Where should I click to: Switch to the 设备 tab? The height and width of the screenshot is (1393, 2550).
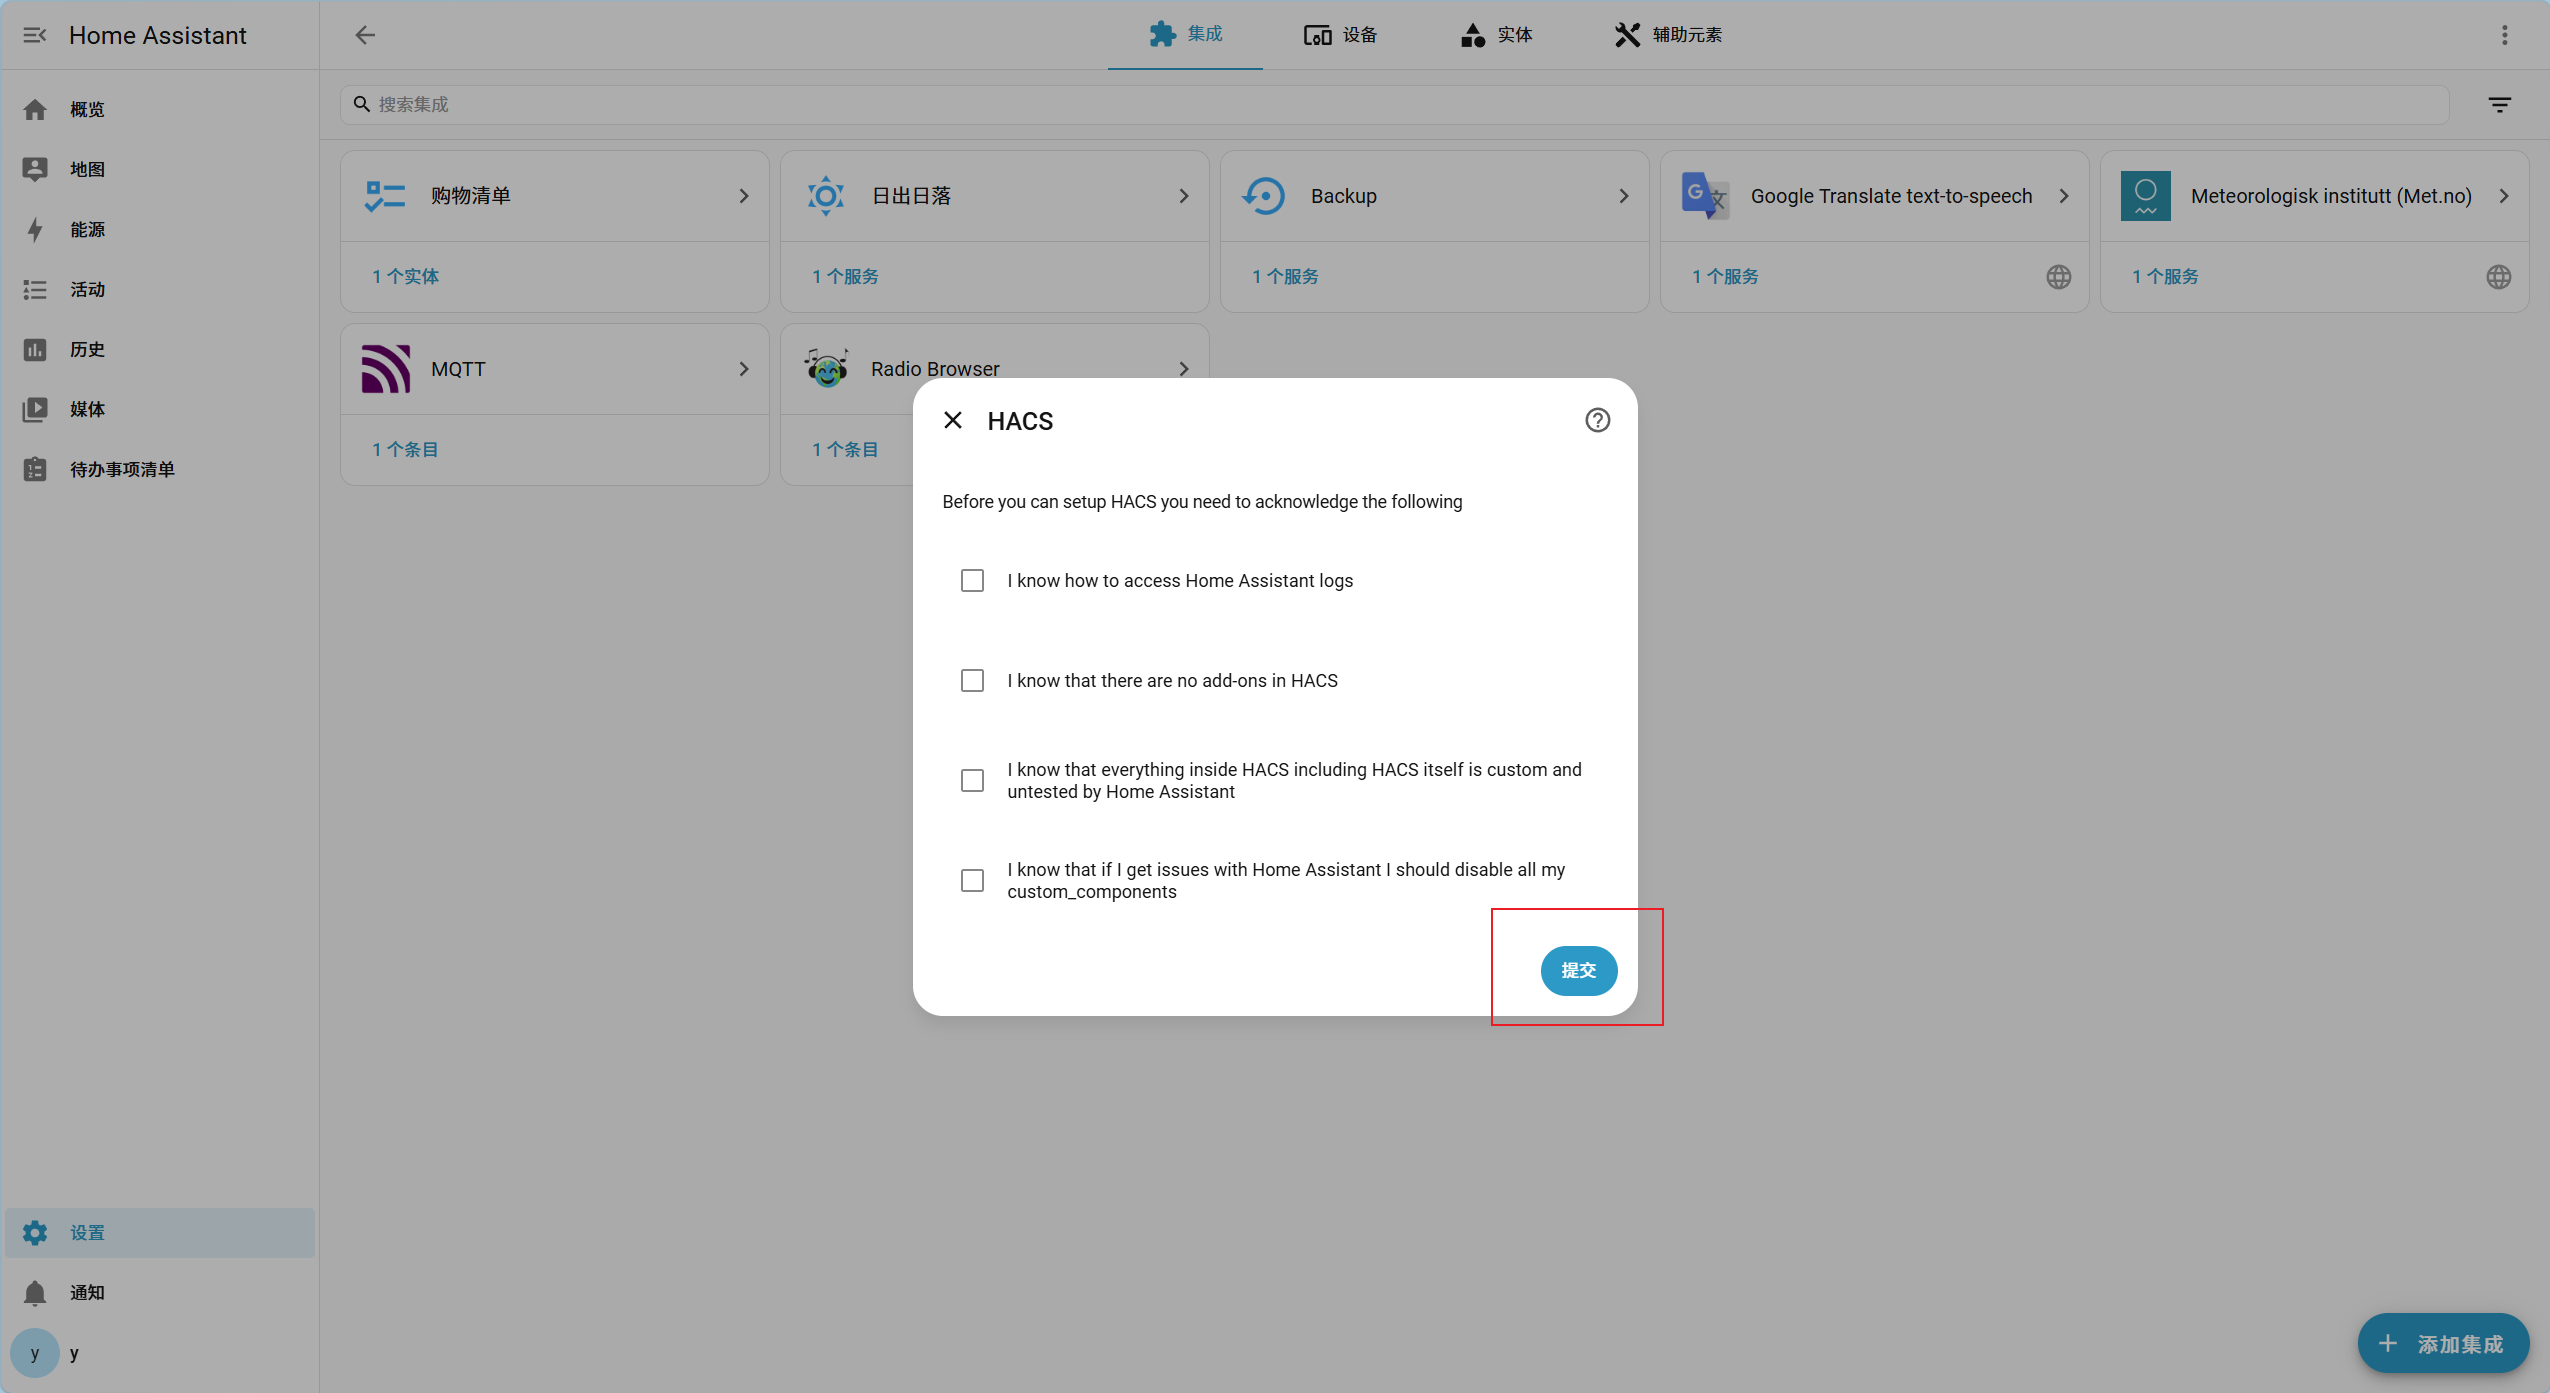[1341, 35]
